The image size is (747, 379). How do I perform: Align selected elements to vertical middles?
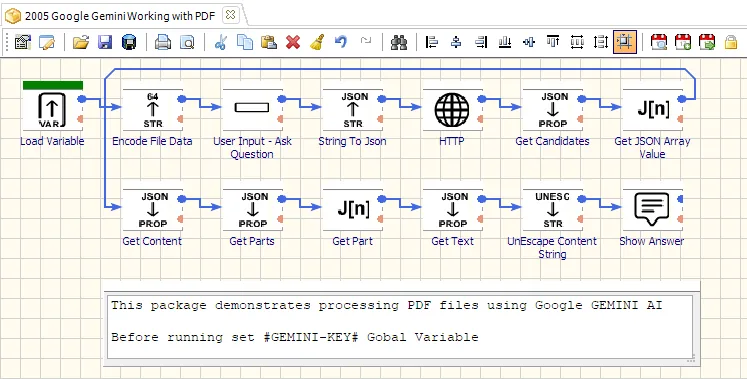pos(529,42)
